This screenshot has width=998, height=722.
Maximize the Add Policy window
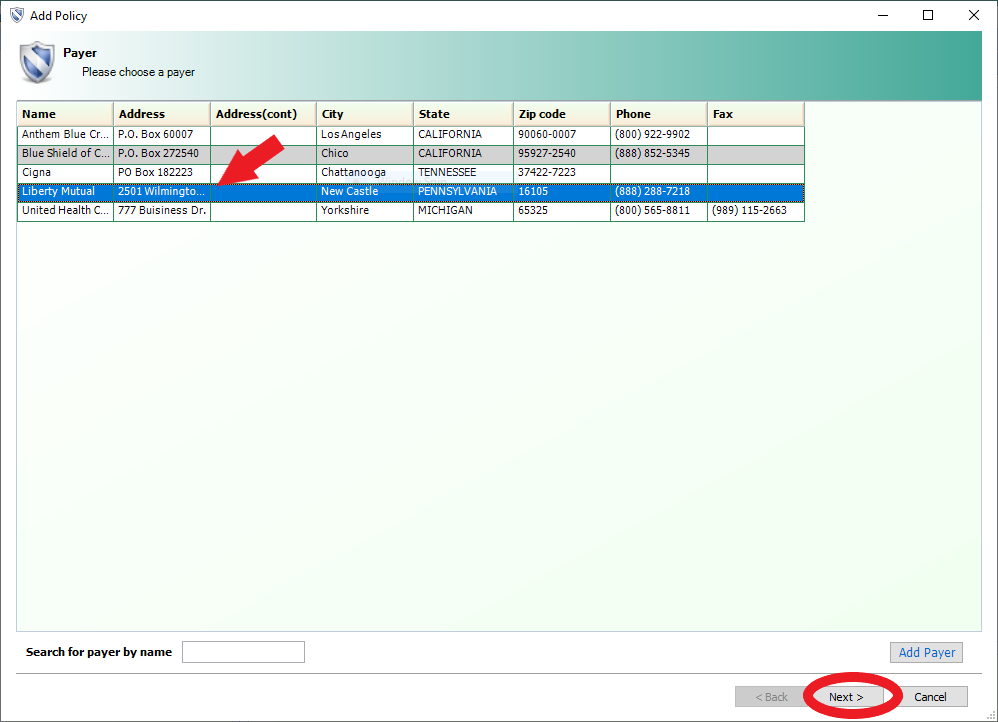pyautogui.click(x=928, y=15)
